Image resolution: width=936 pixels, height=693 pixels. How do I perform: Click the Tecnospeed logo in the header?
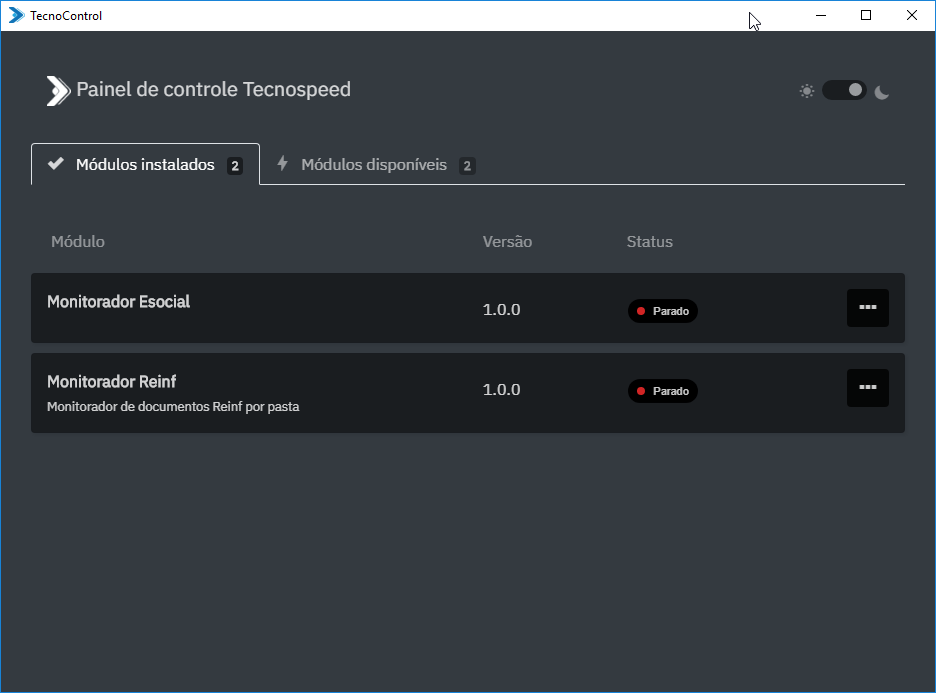pyautogui.click(x=58, y=91)
